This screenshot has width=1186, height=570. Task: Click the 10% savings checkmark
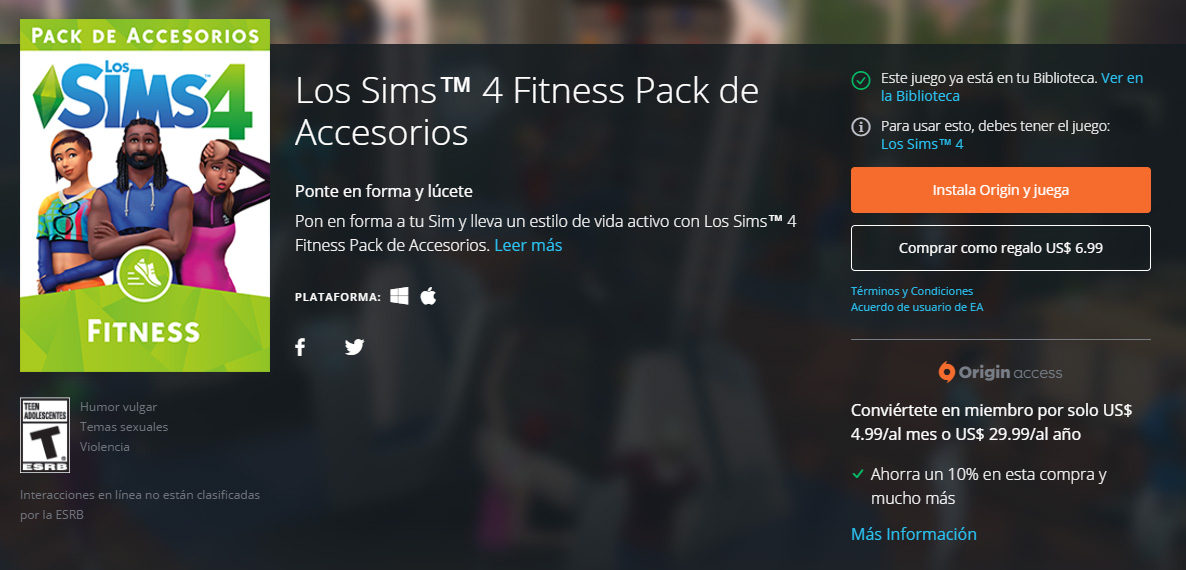(858, 475)
